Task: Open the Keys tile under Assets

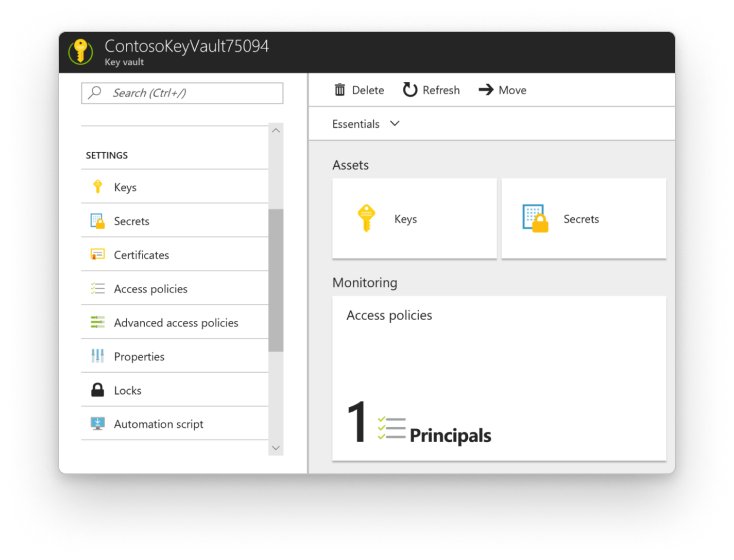Action: 414,219
